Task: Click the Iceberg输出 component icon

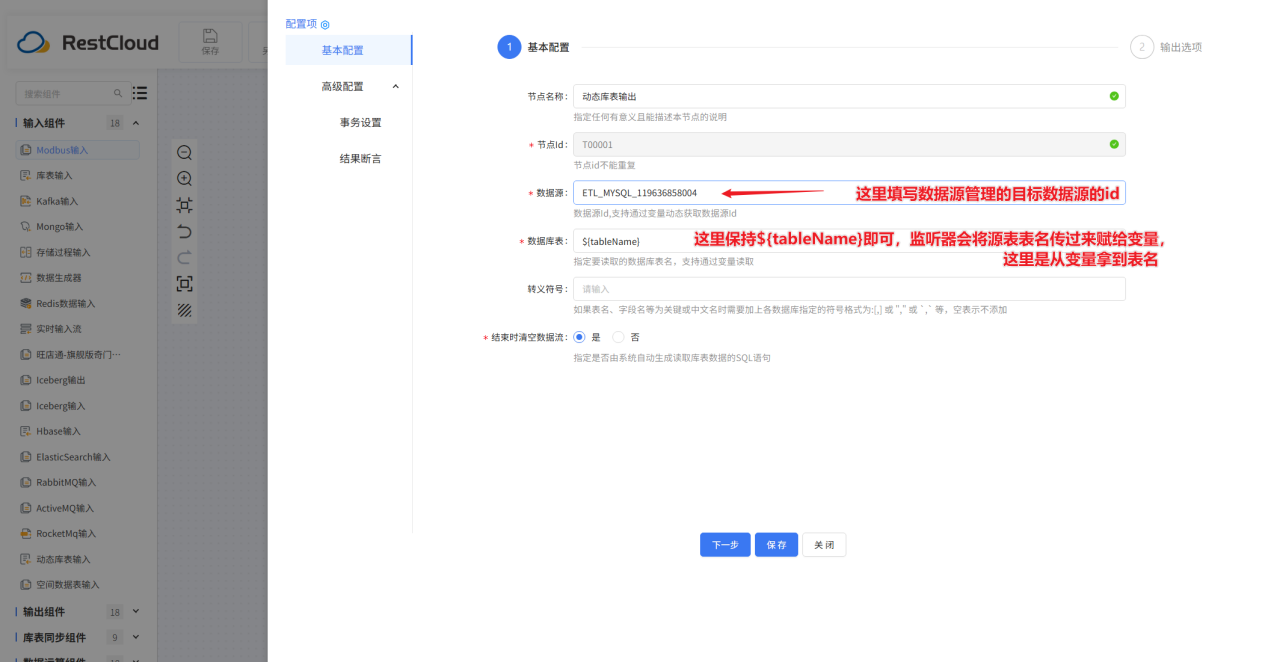Action: pyautogui.click(x=27, y=380)
